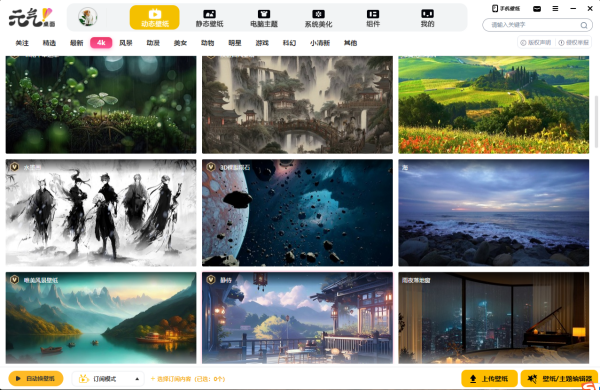Select the 小清新 category tab
The image size is (600, 390).
pyautogui.click(x=320, y=43)
